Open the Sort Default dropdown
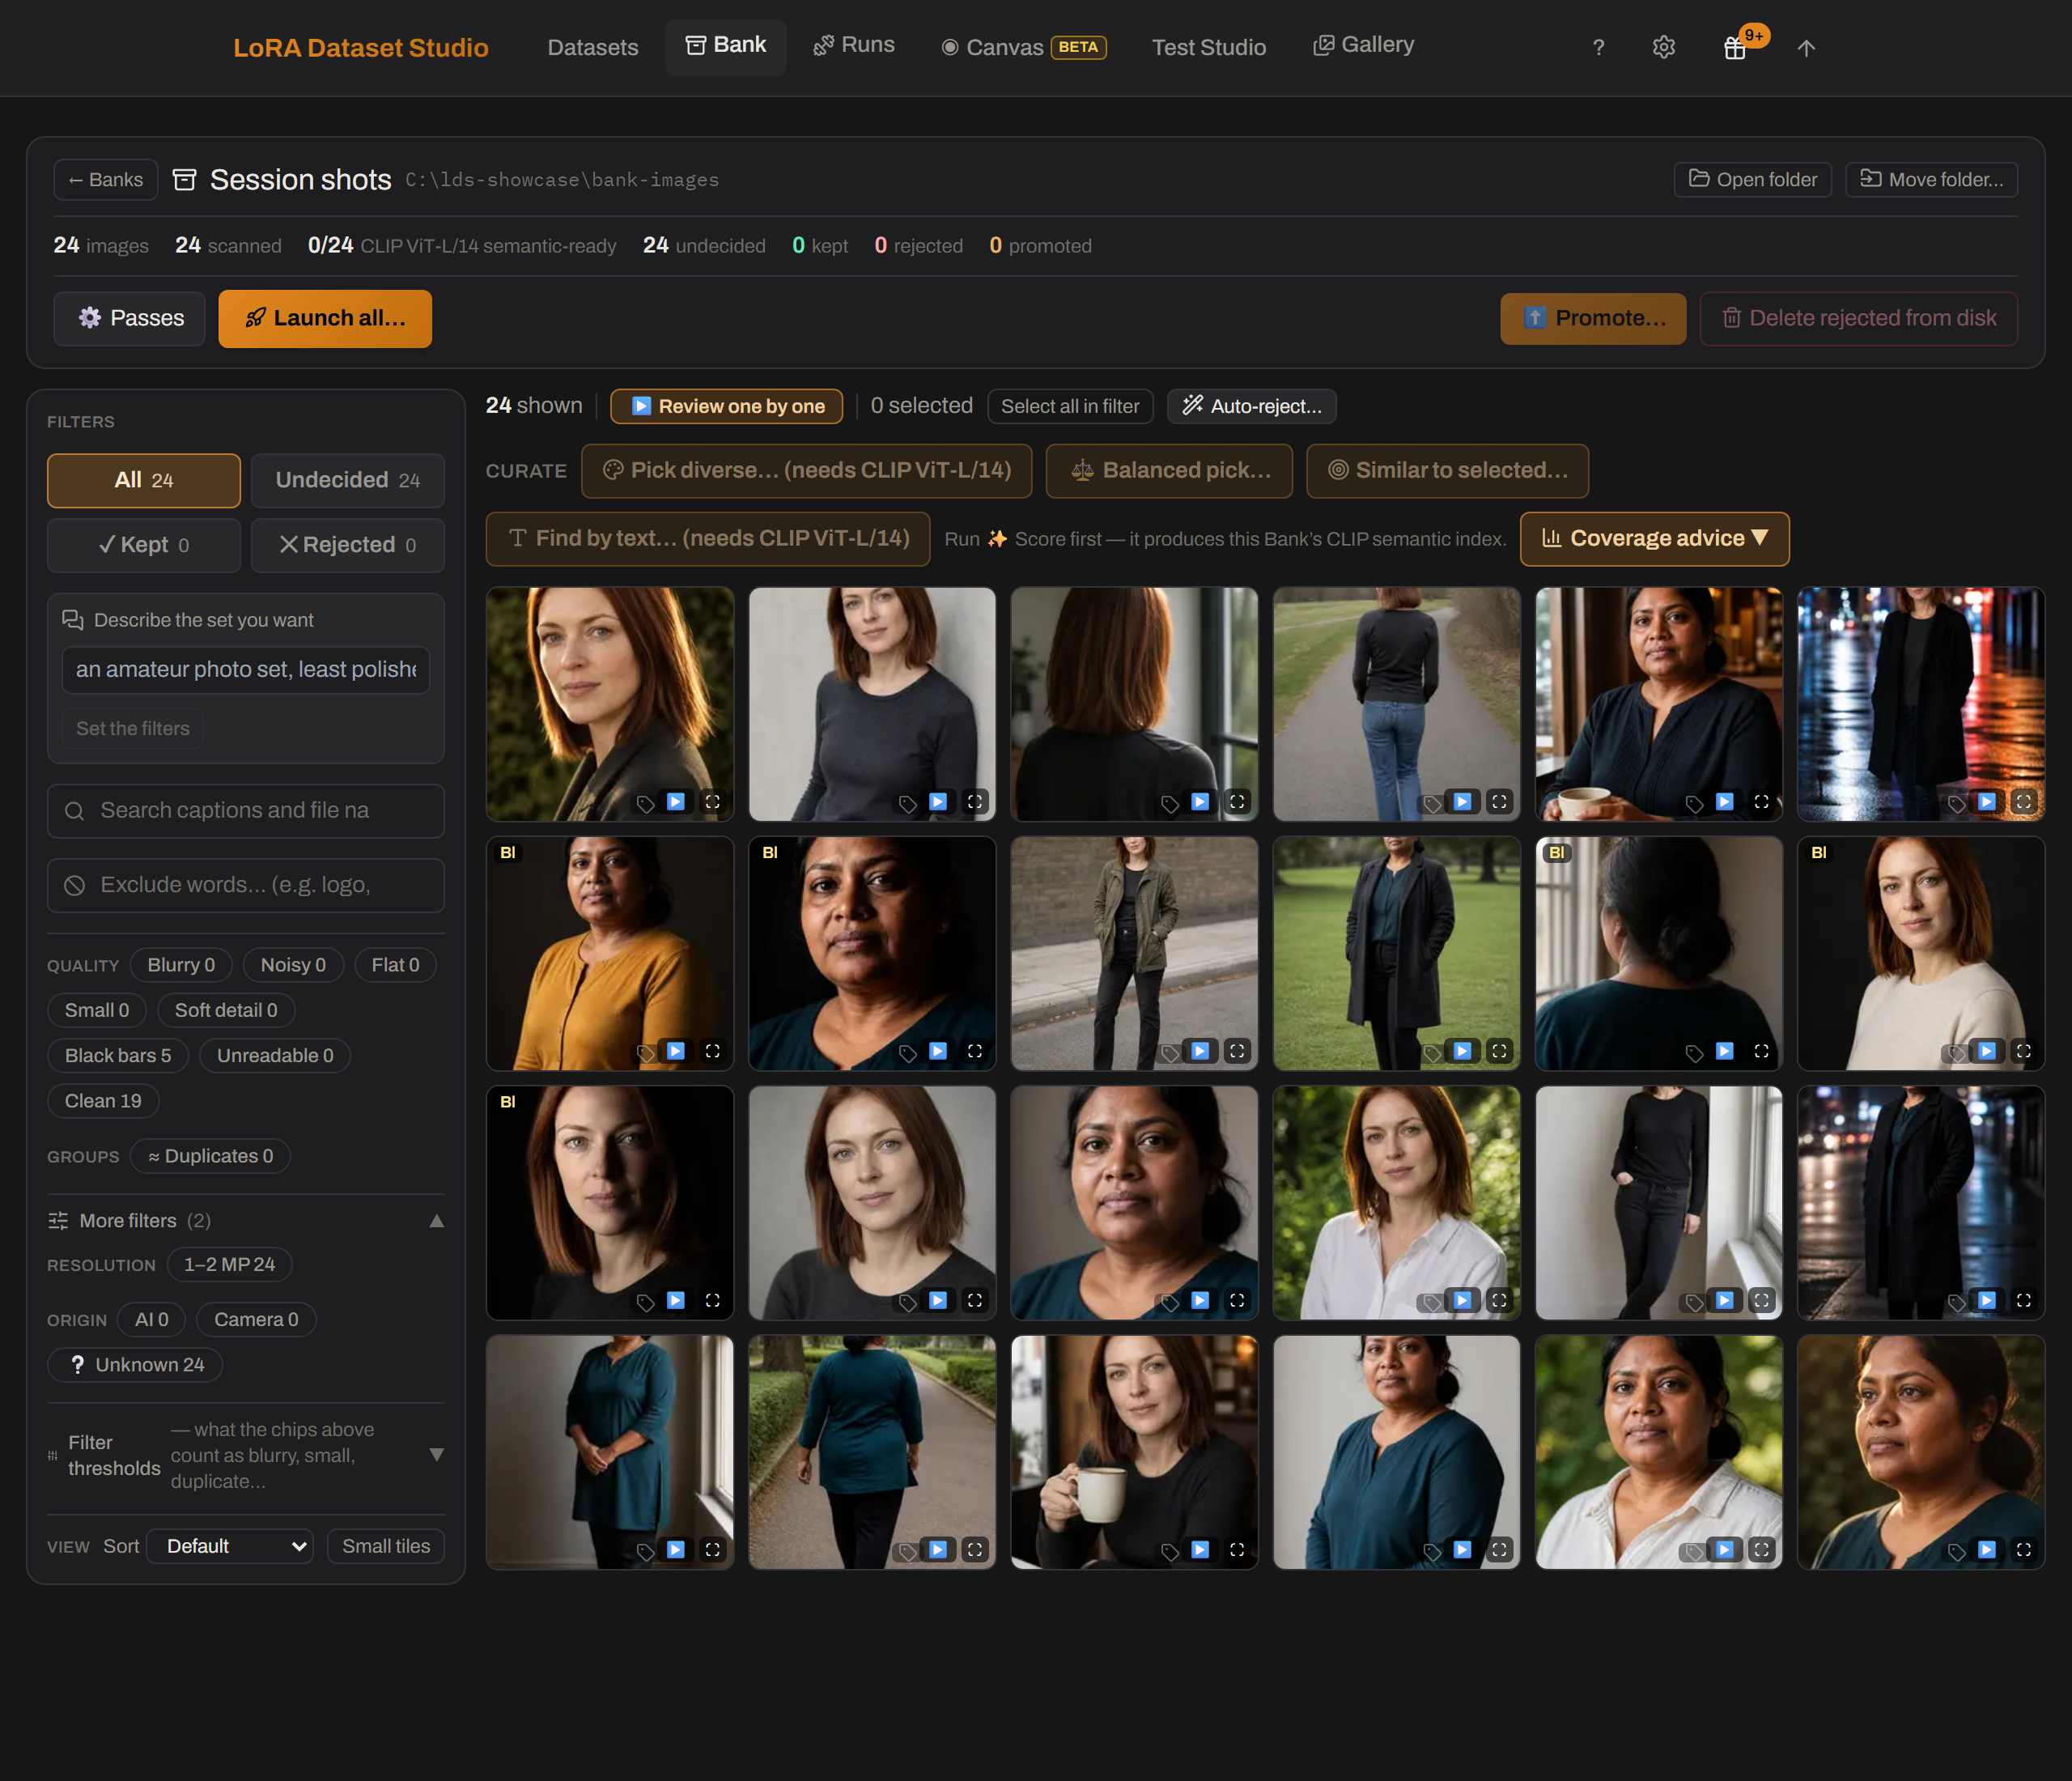Viewport: 2072px width, 1781px height. coord(230,1546)
